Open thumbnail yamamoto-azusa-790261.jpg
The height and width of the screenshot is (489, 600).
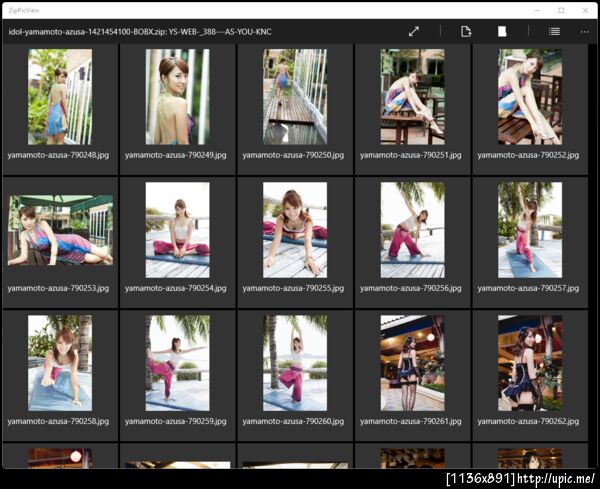412,363
